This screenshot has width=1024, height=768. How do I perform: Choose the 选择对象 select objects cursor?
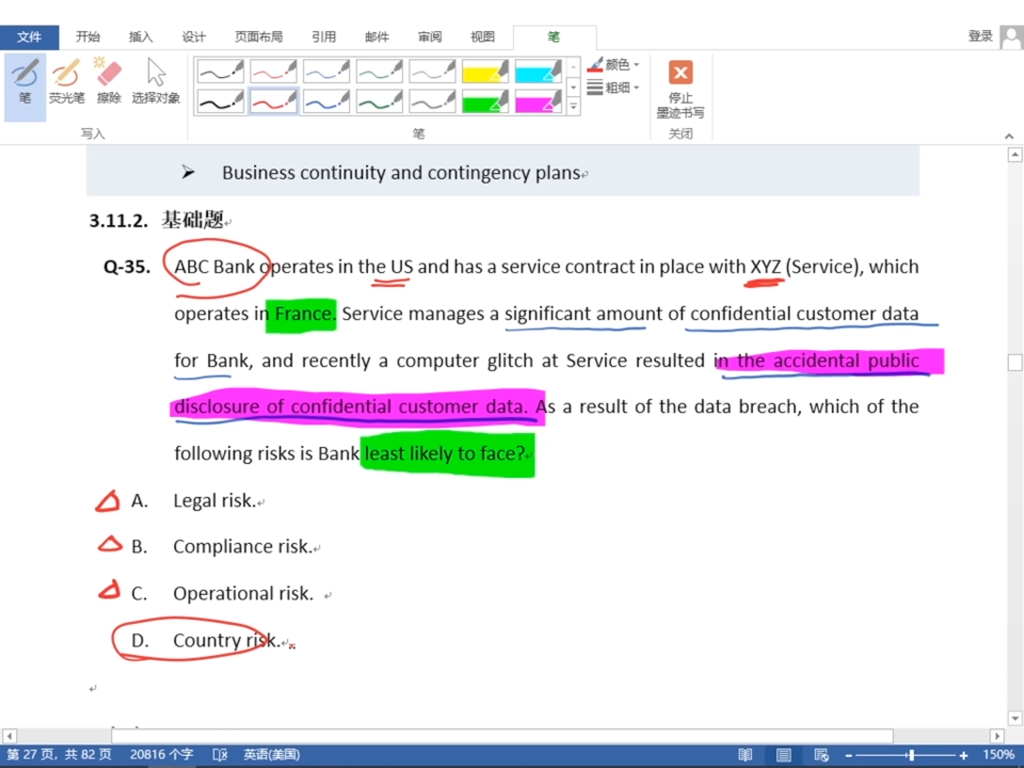click(x=156, y=83)
